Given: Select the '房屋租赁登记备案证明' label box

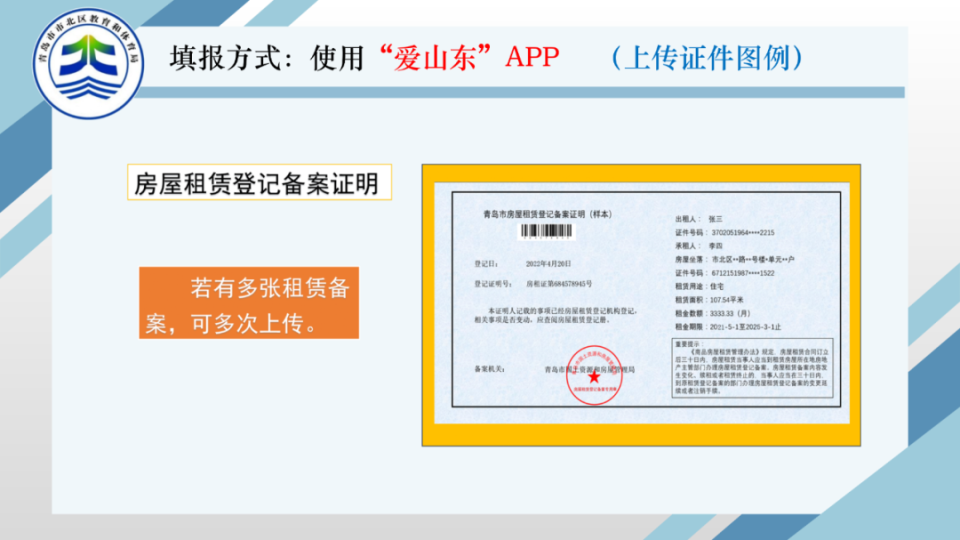Looking at the screenshot, I should click(260, 182).
